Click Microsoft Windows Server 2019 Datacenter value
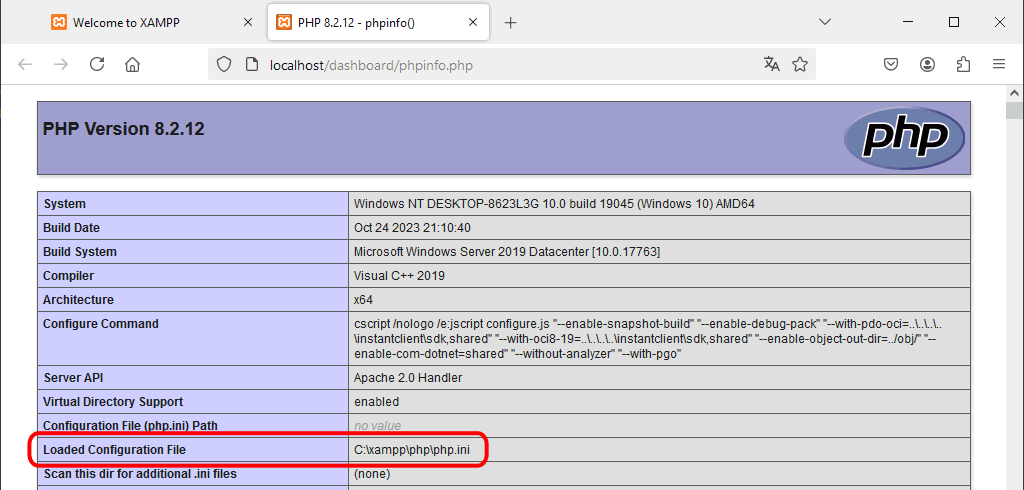 coord(507,252)
